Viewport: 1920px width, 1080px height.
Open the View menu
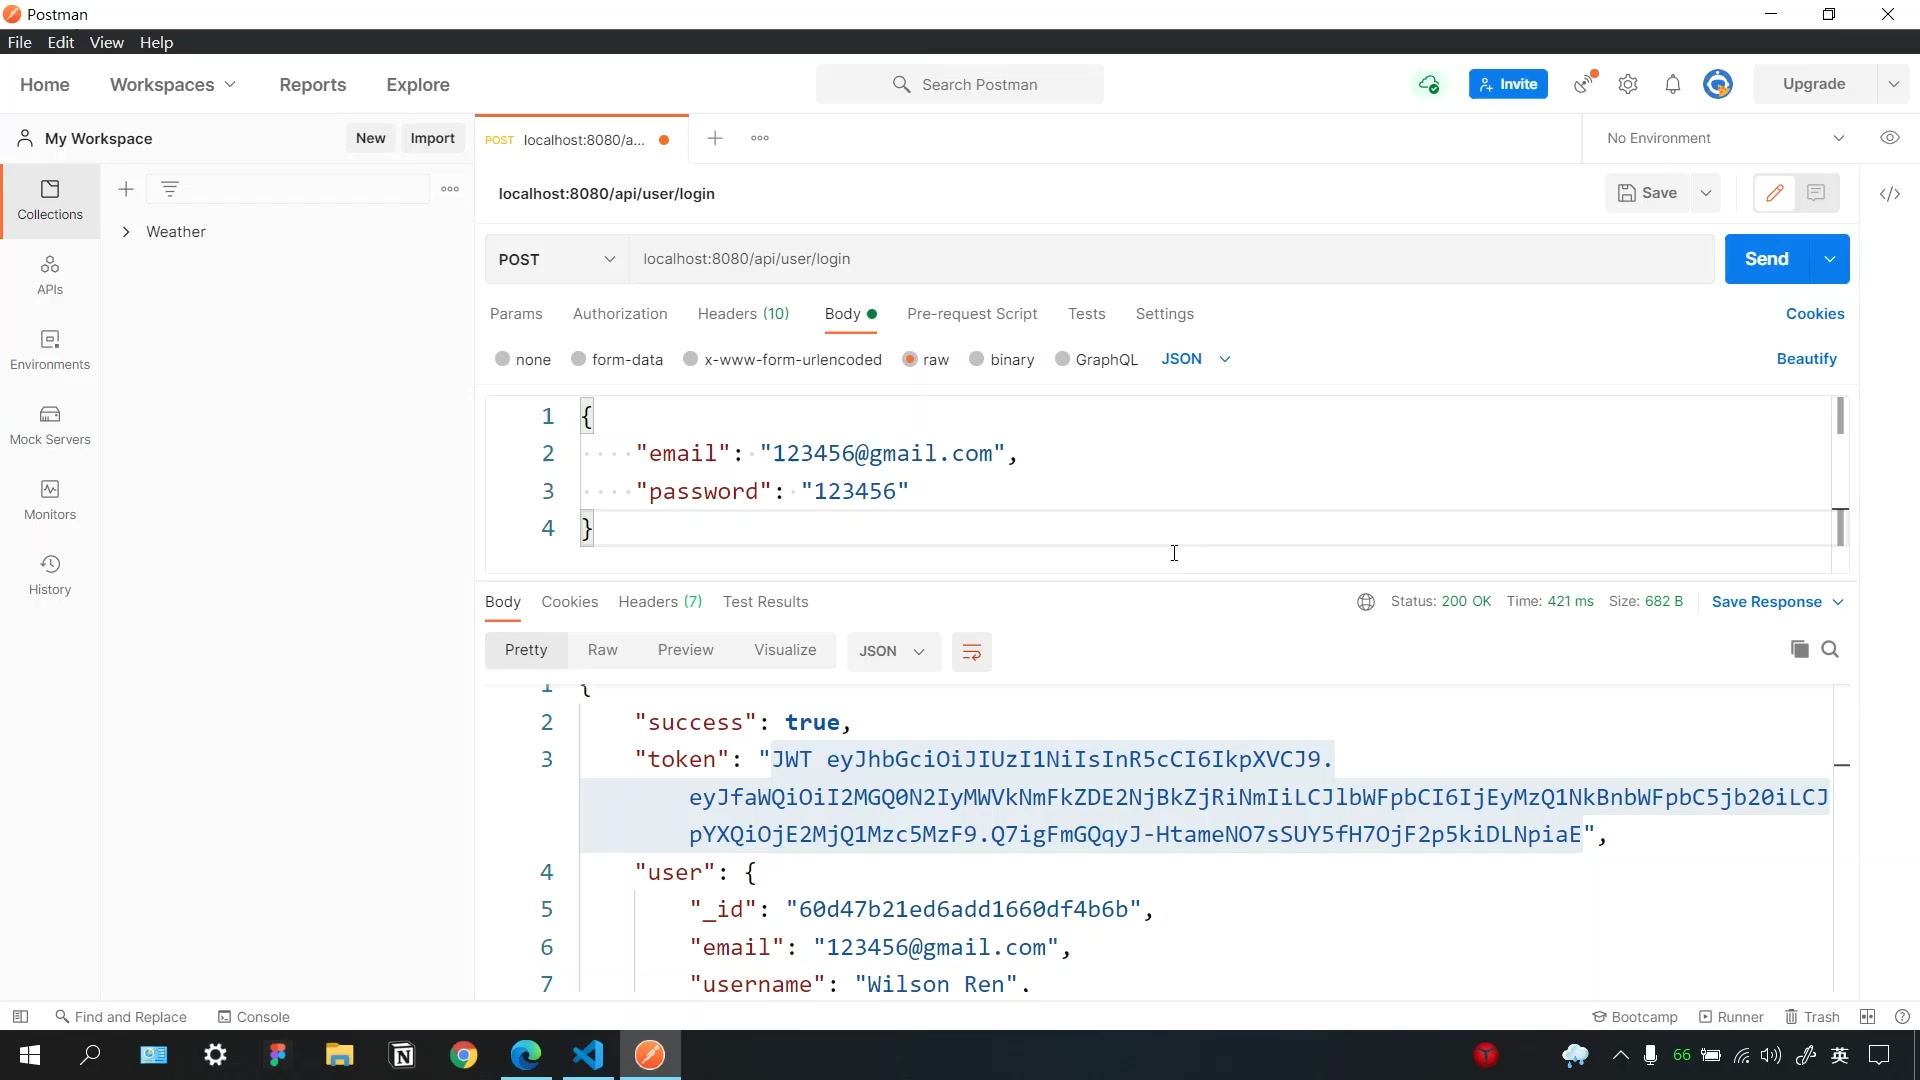tap(106, 43)
